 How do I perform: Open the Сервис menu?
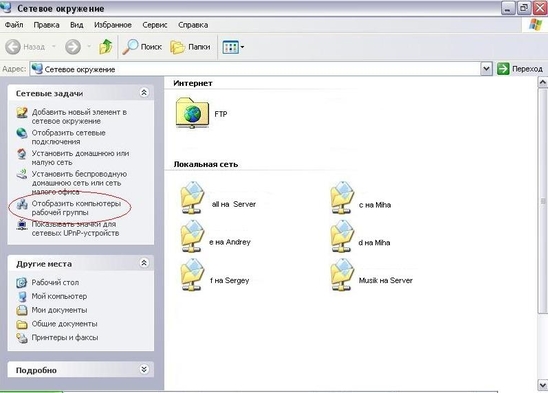(x=155, y=25)
